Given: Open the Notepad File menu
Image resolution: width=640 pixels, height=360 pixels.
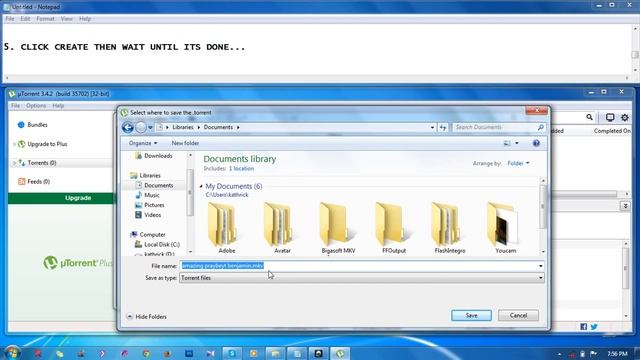Looking at the screenshot, I should 10,19.
